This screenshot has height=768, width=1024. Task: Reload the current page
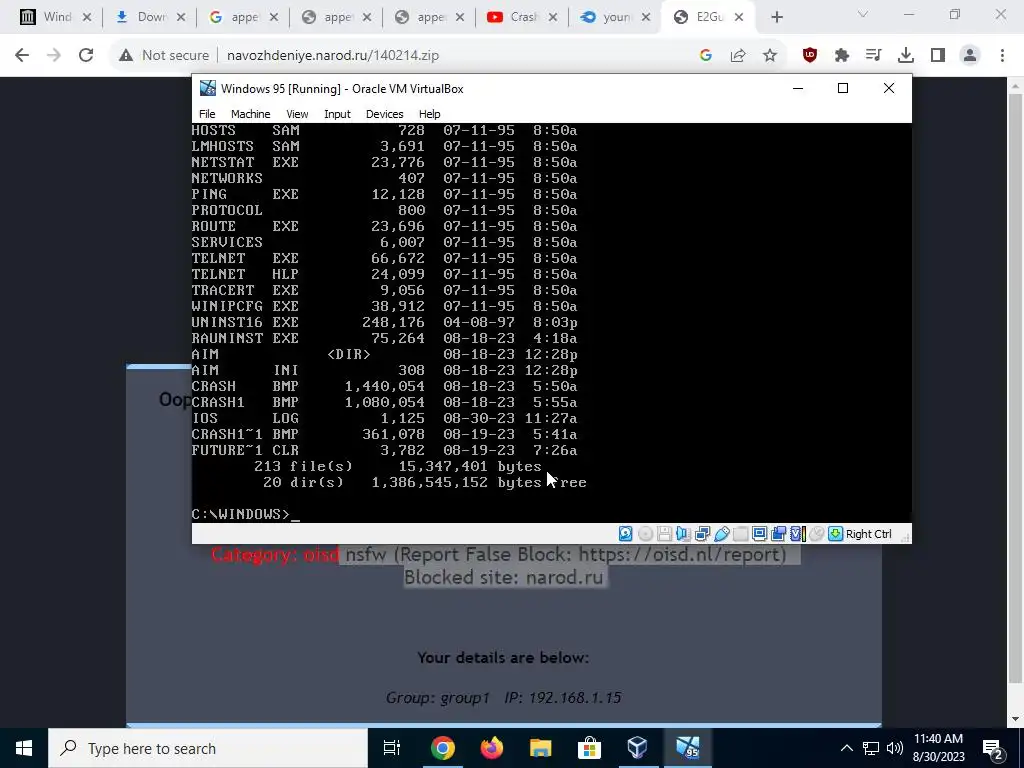[86, 56]
